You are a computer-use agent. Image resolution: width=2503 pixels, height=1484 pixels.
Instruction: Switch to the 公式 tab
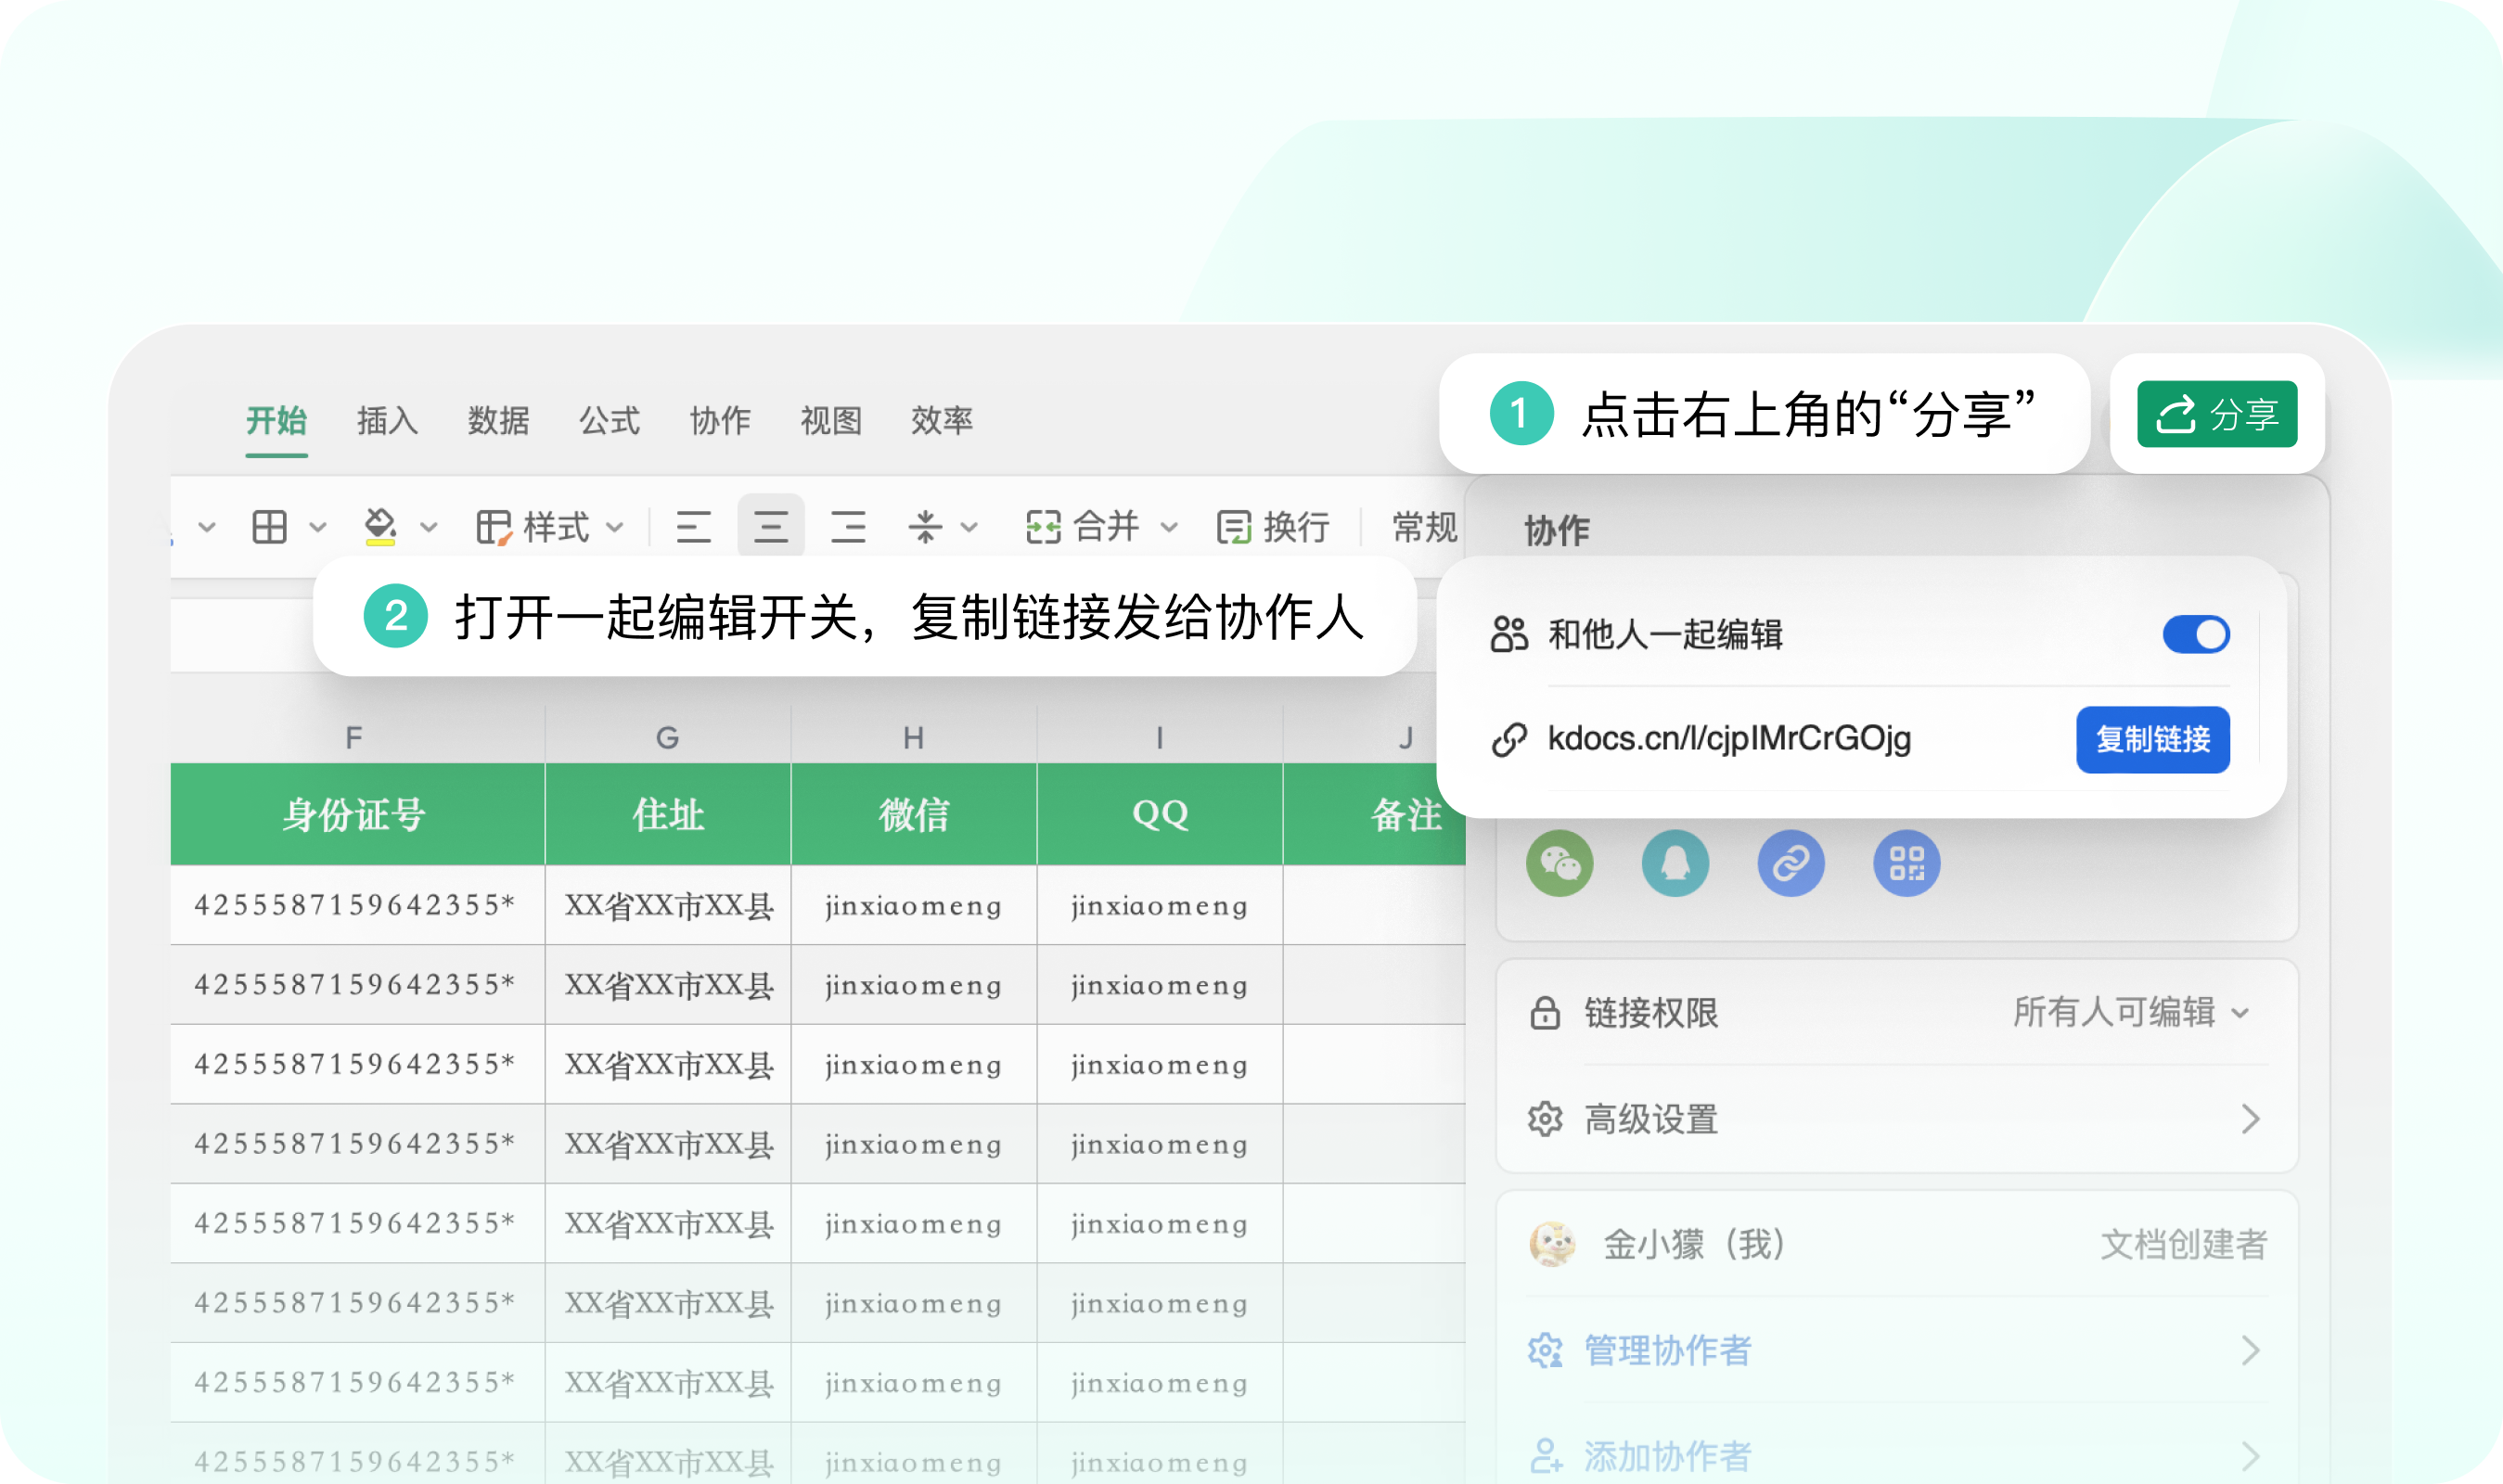[609, 420]
